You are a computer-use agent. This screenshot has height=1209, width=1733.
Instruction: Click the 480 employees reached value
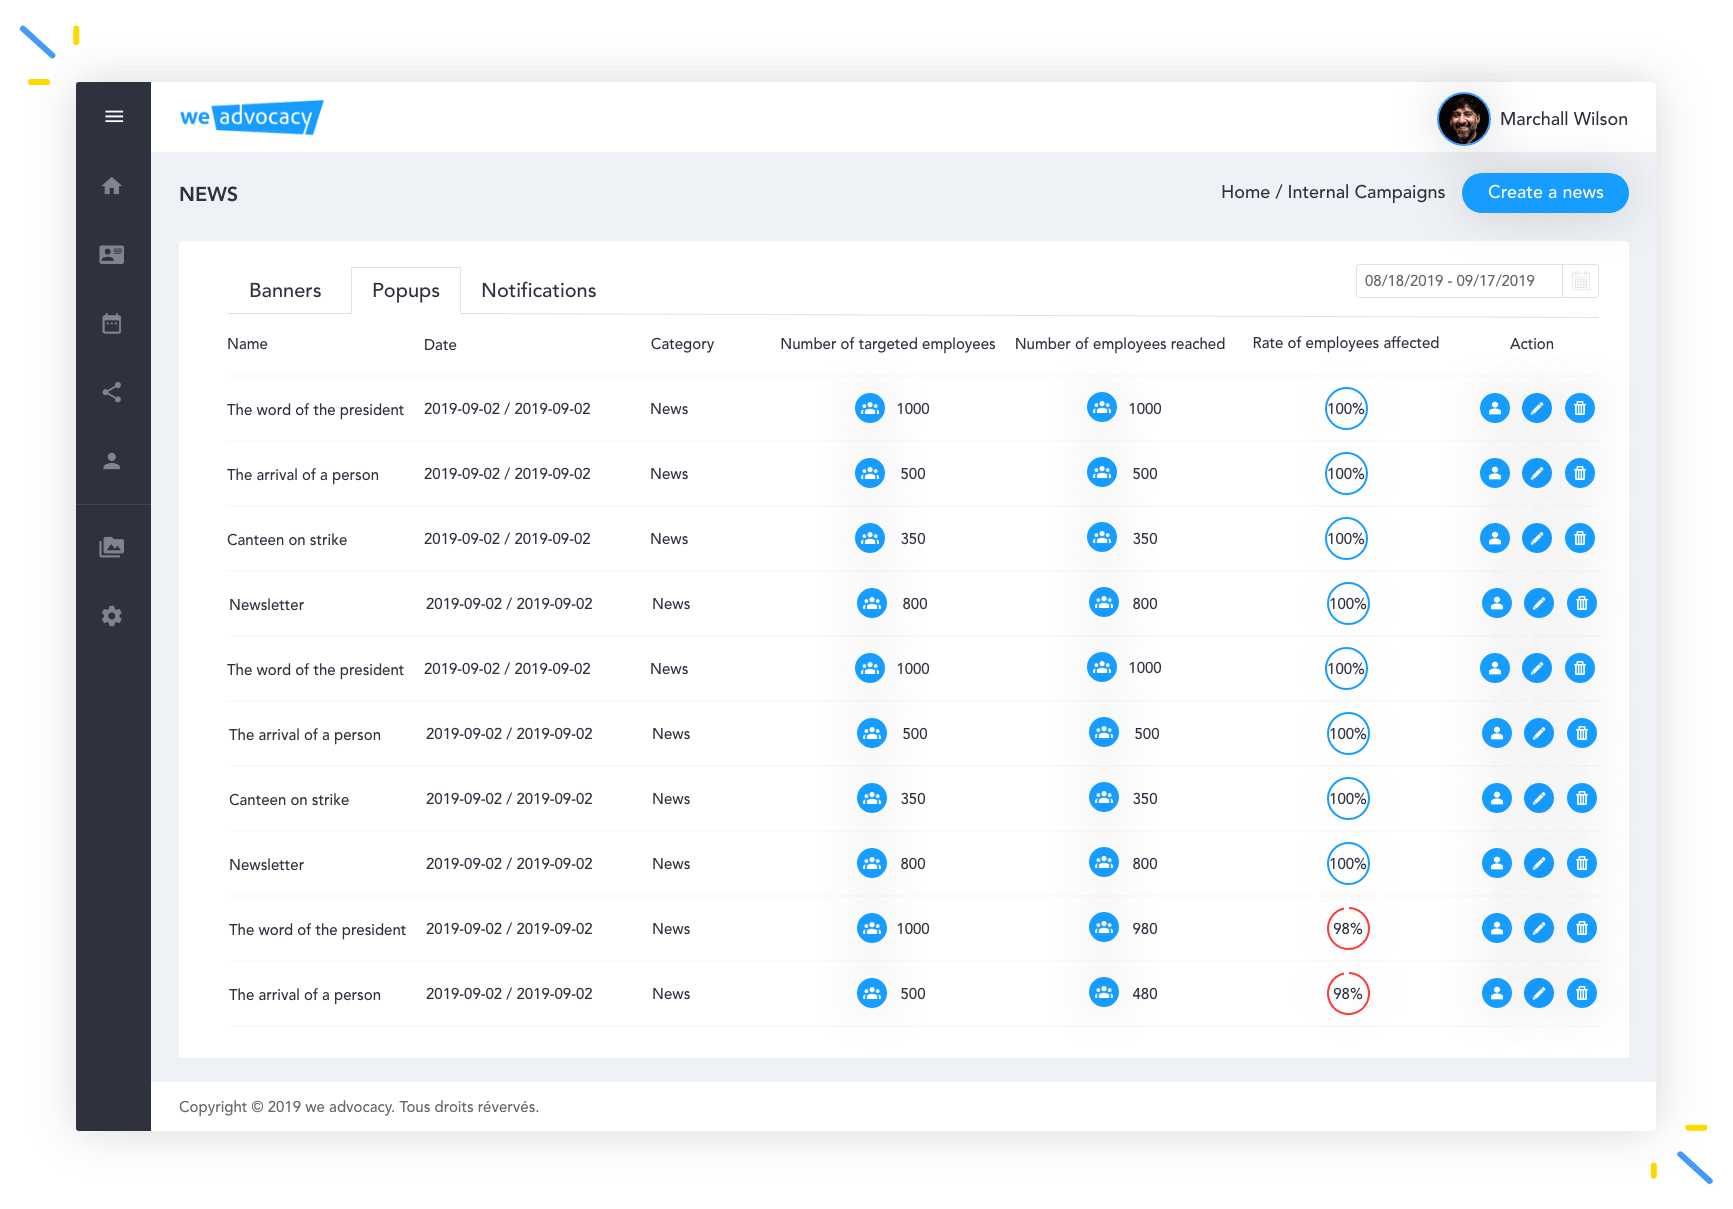(1145, 994)
